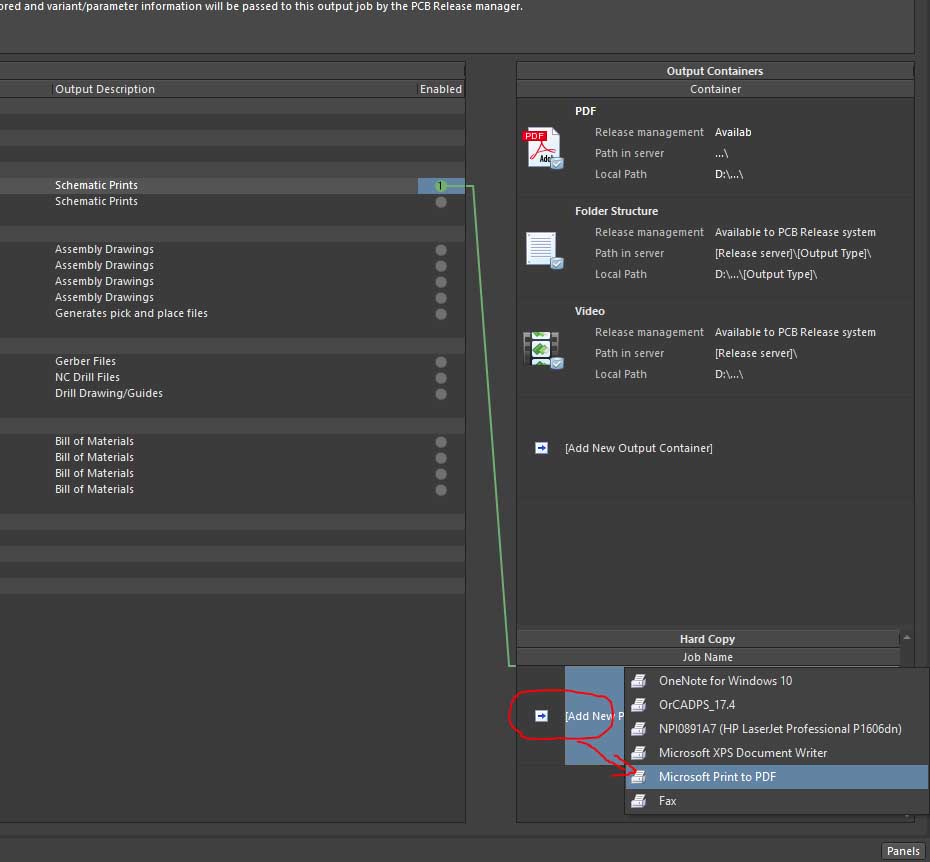This screenshot has width=930, height=862.
Task: Click the Hard Copy scroll up arrow
Action: tap(907, 638)
